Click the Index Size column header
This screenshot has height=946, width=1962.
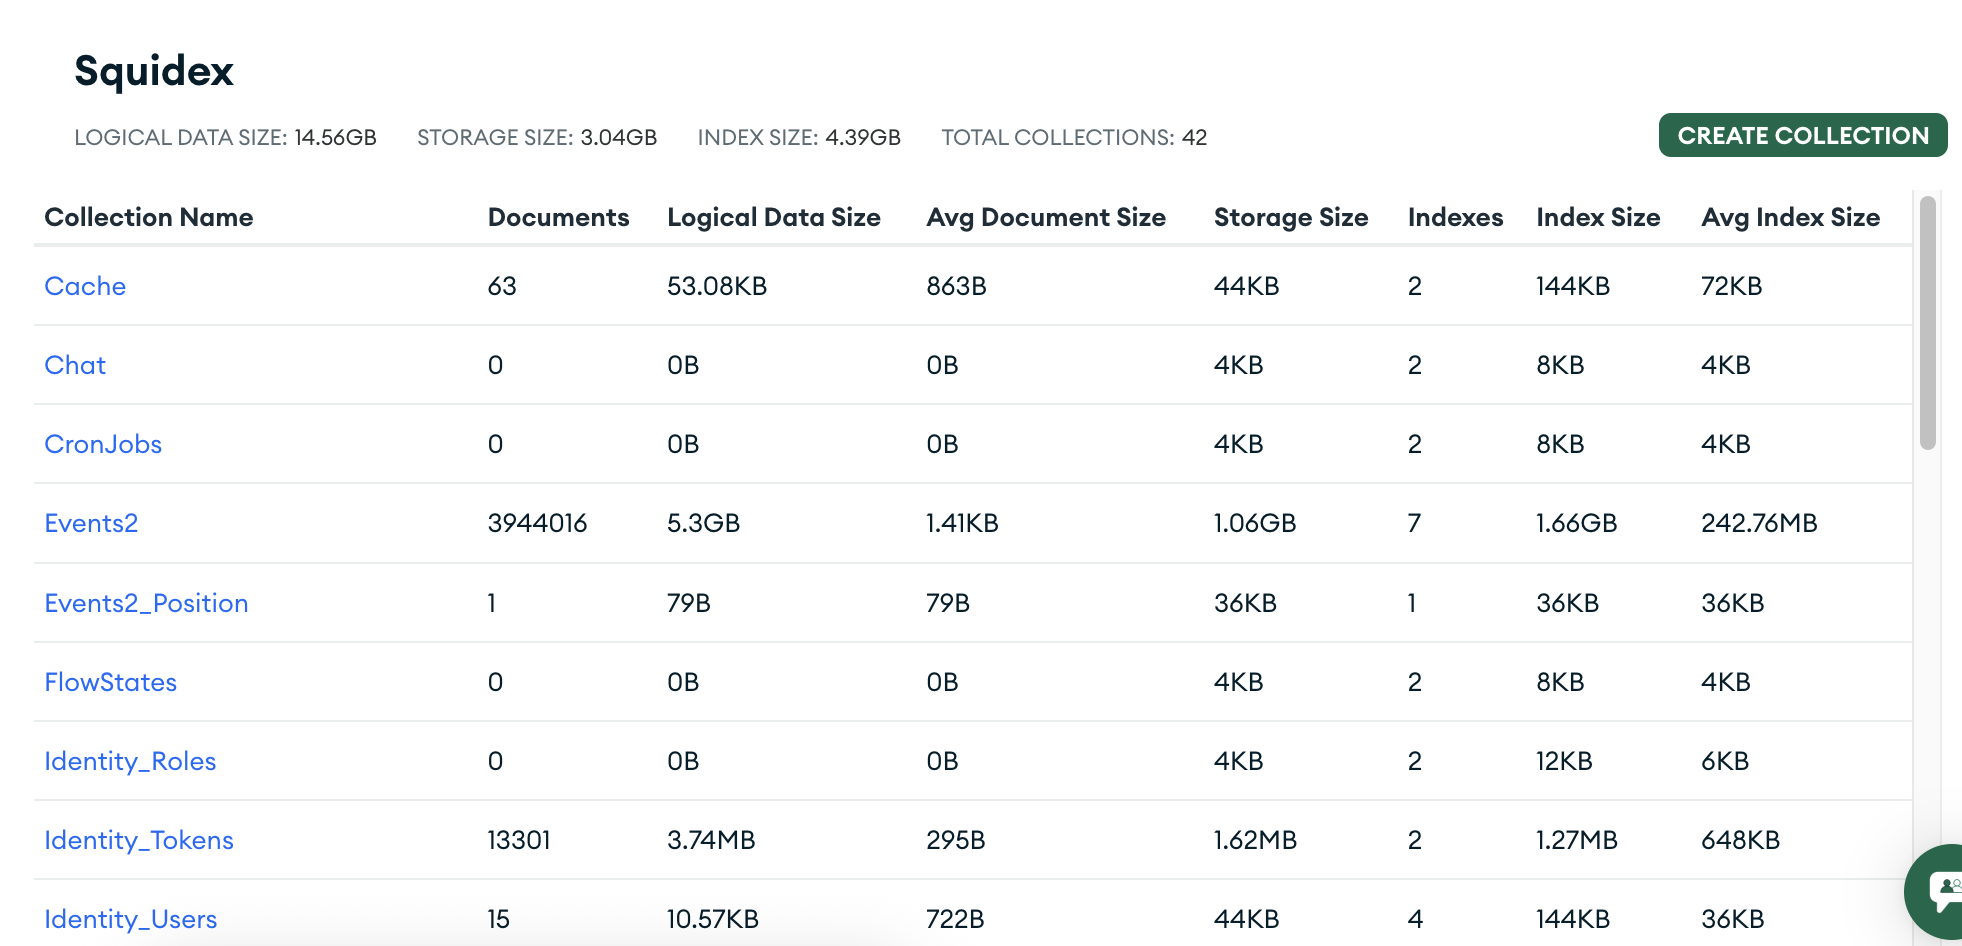click(x=1598, y=217)
